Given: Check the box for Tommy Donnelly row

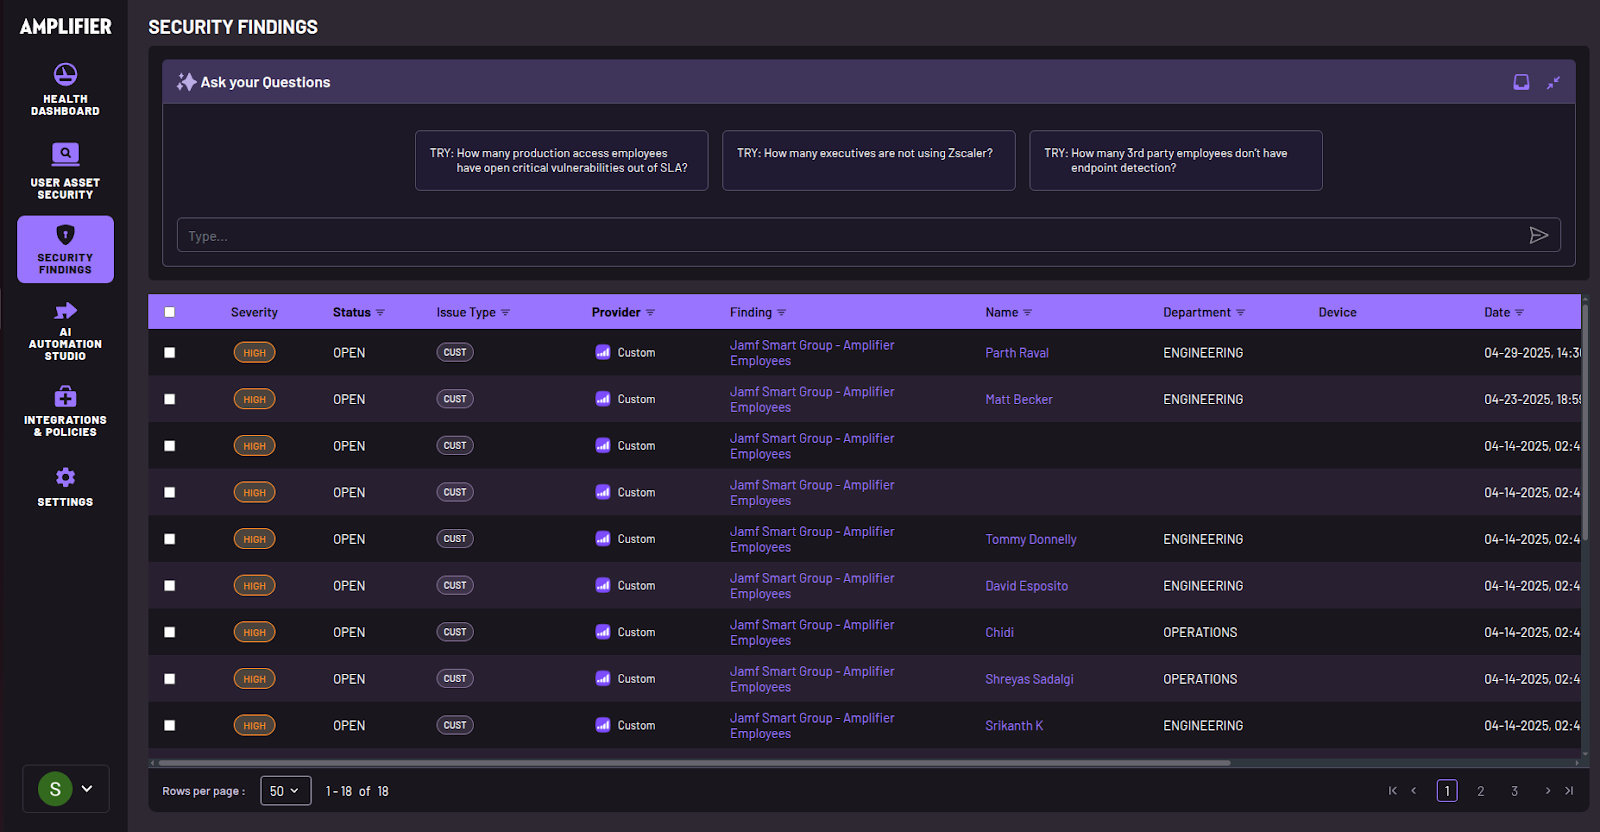Looking at the screenshot, I should 170,539.
